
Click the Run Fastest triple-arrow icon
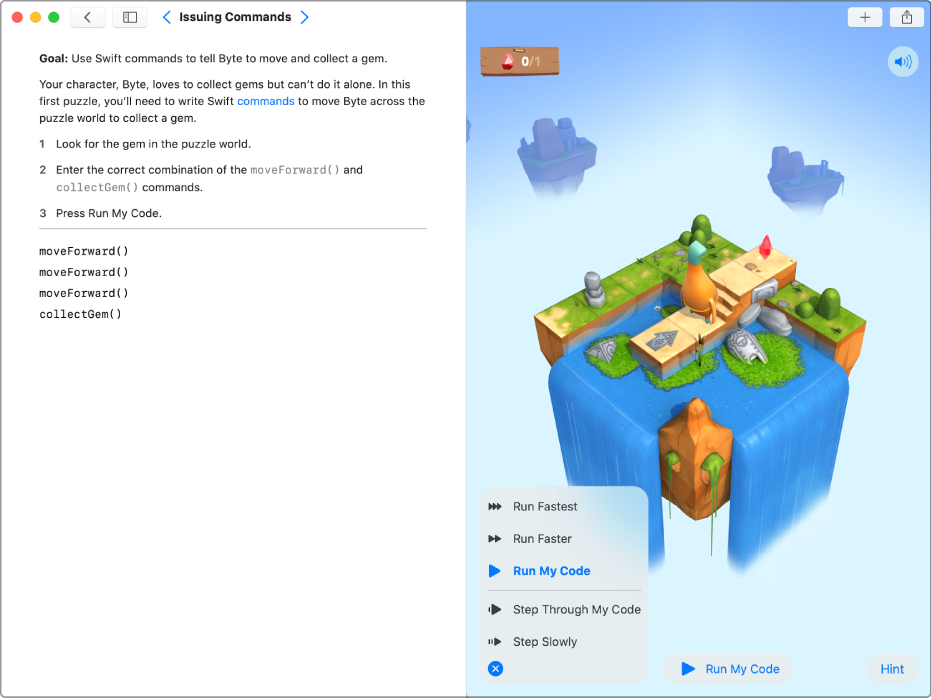[495, 506]
